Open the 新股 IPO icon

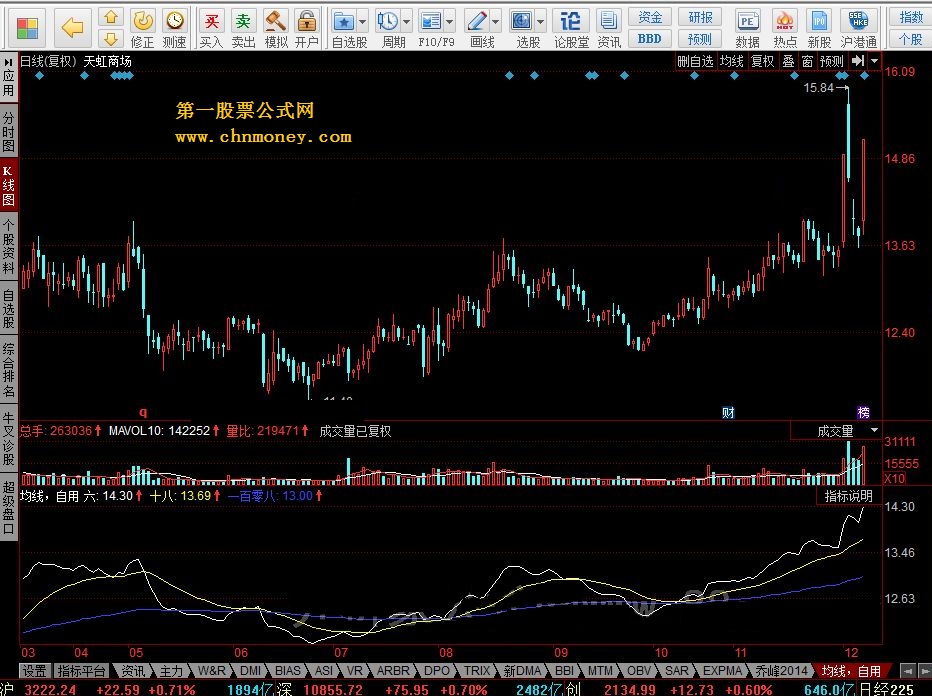click(819, 29)
